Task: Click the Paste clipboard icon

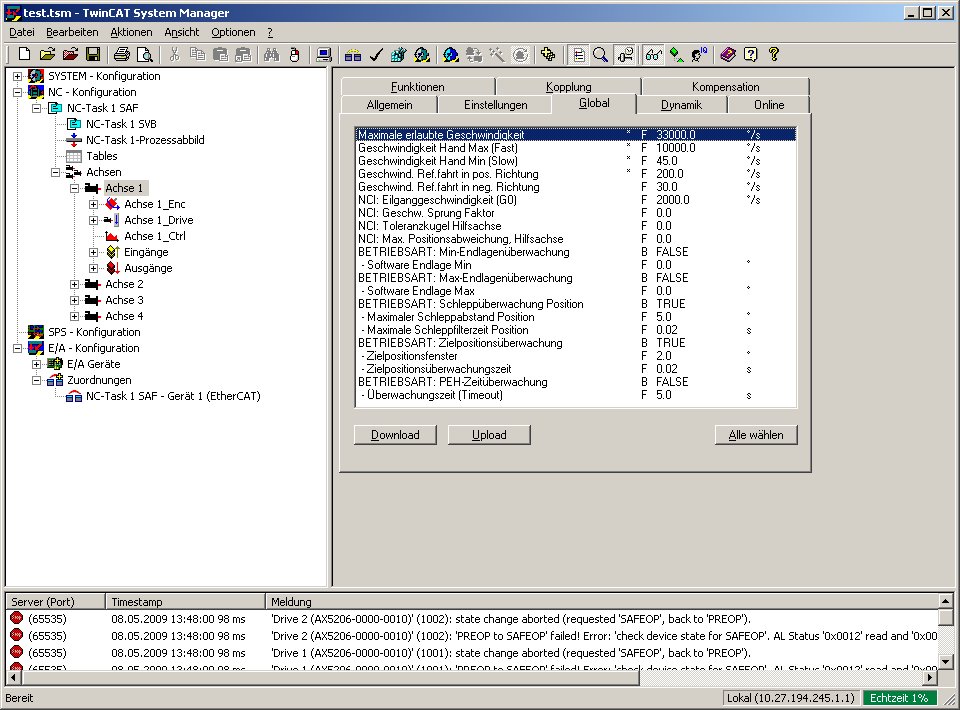Action: coord(220,54)
